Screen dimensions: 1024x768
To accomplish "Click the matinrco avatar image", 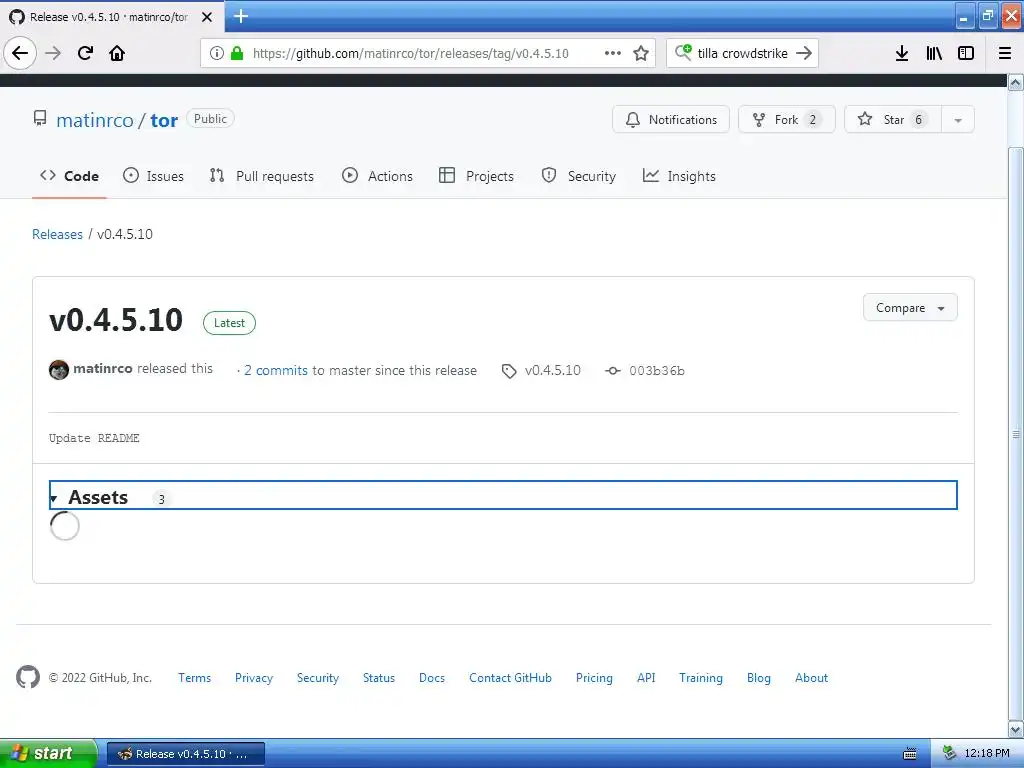I will 59,370.
